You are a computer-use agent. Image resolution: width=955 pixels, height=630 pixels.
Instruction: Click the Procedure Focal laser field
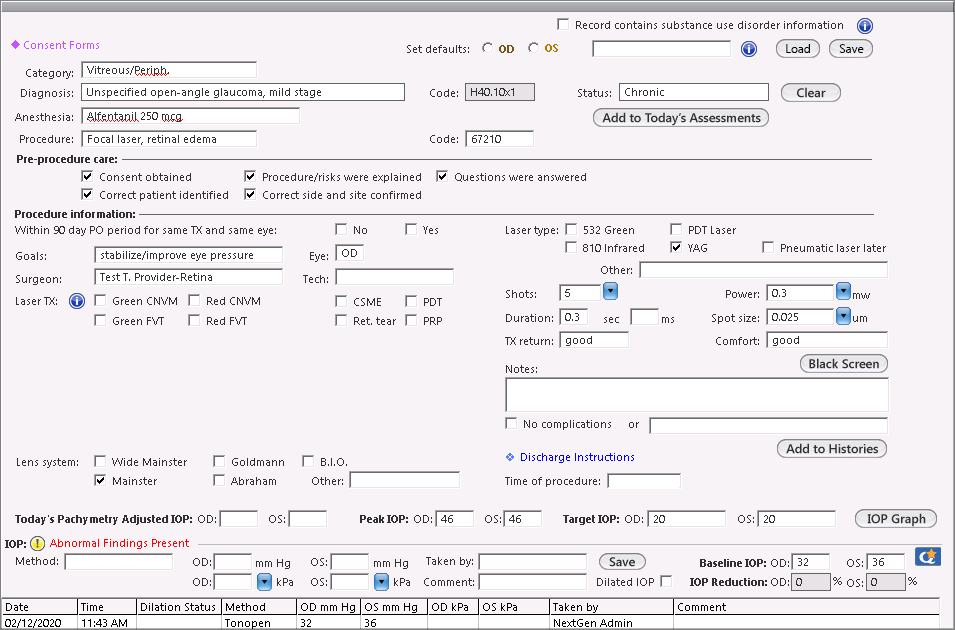point(169,139)
